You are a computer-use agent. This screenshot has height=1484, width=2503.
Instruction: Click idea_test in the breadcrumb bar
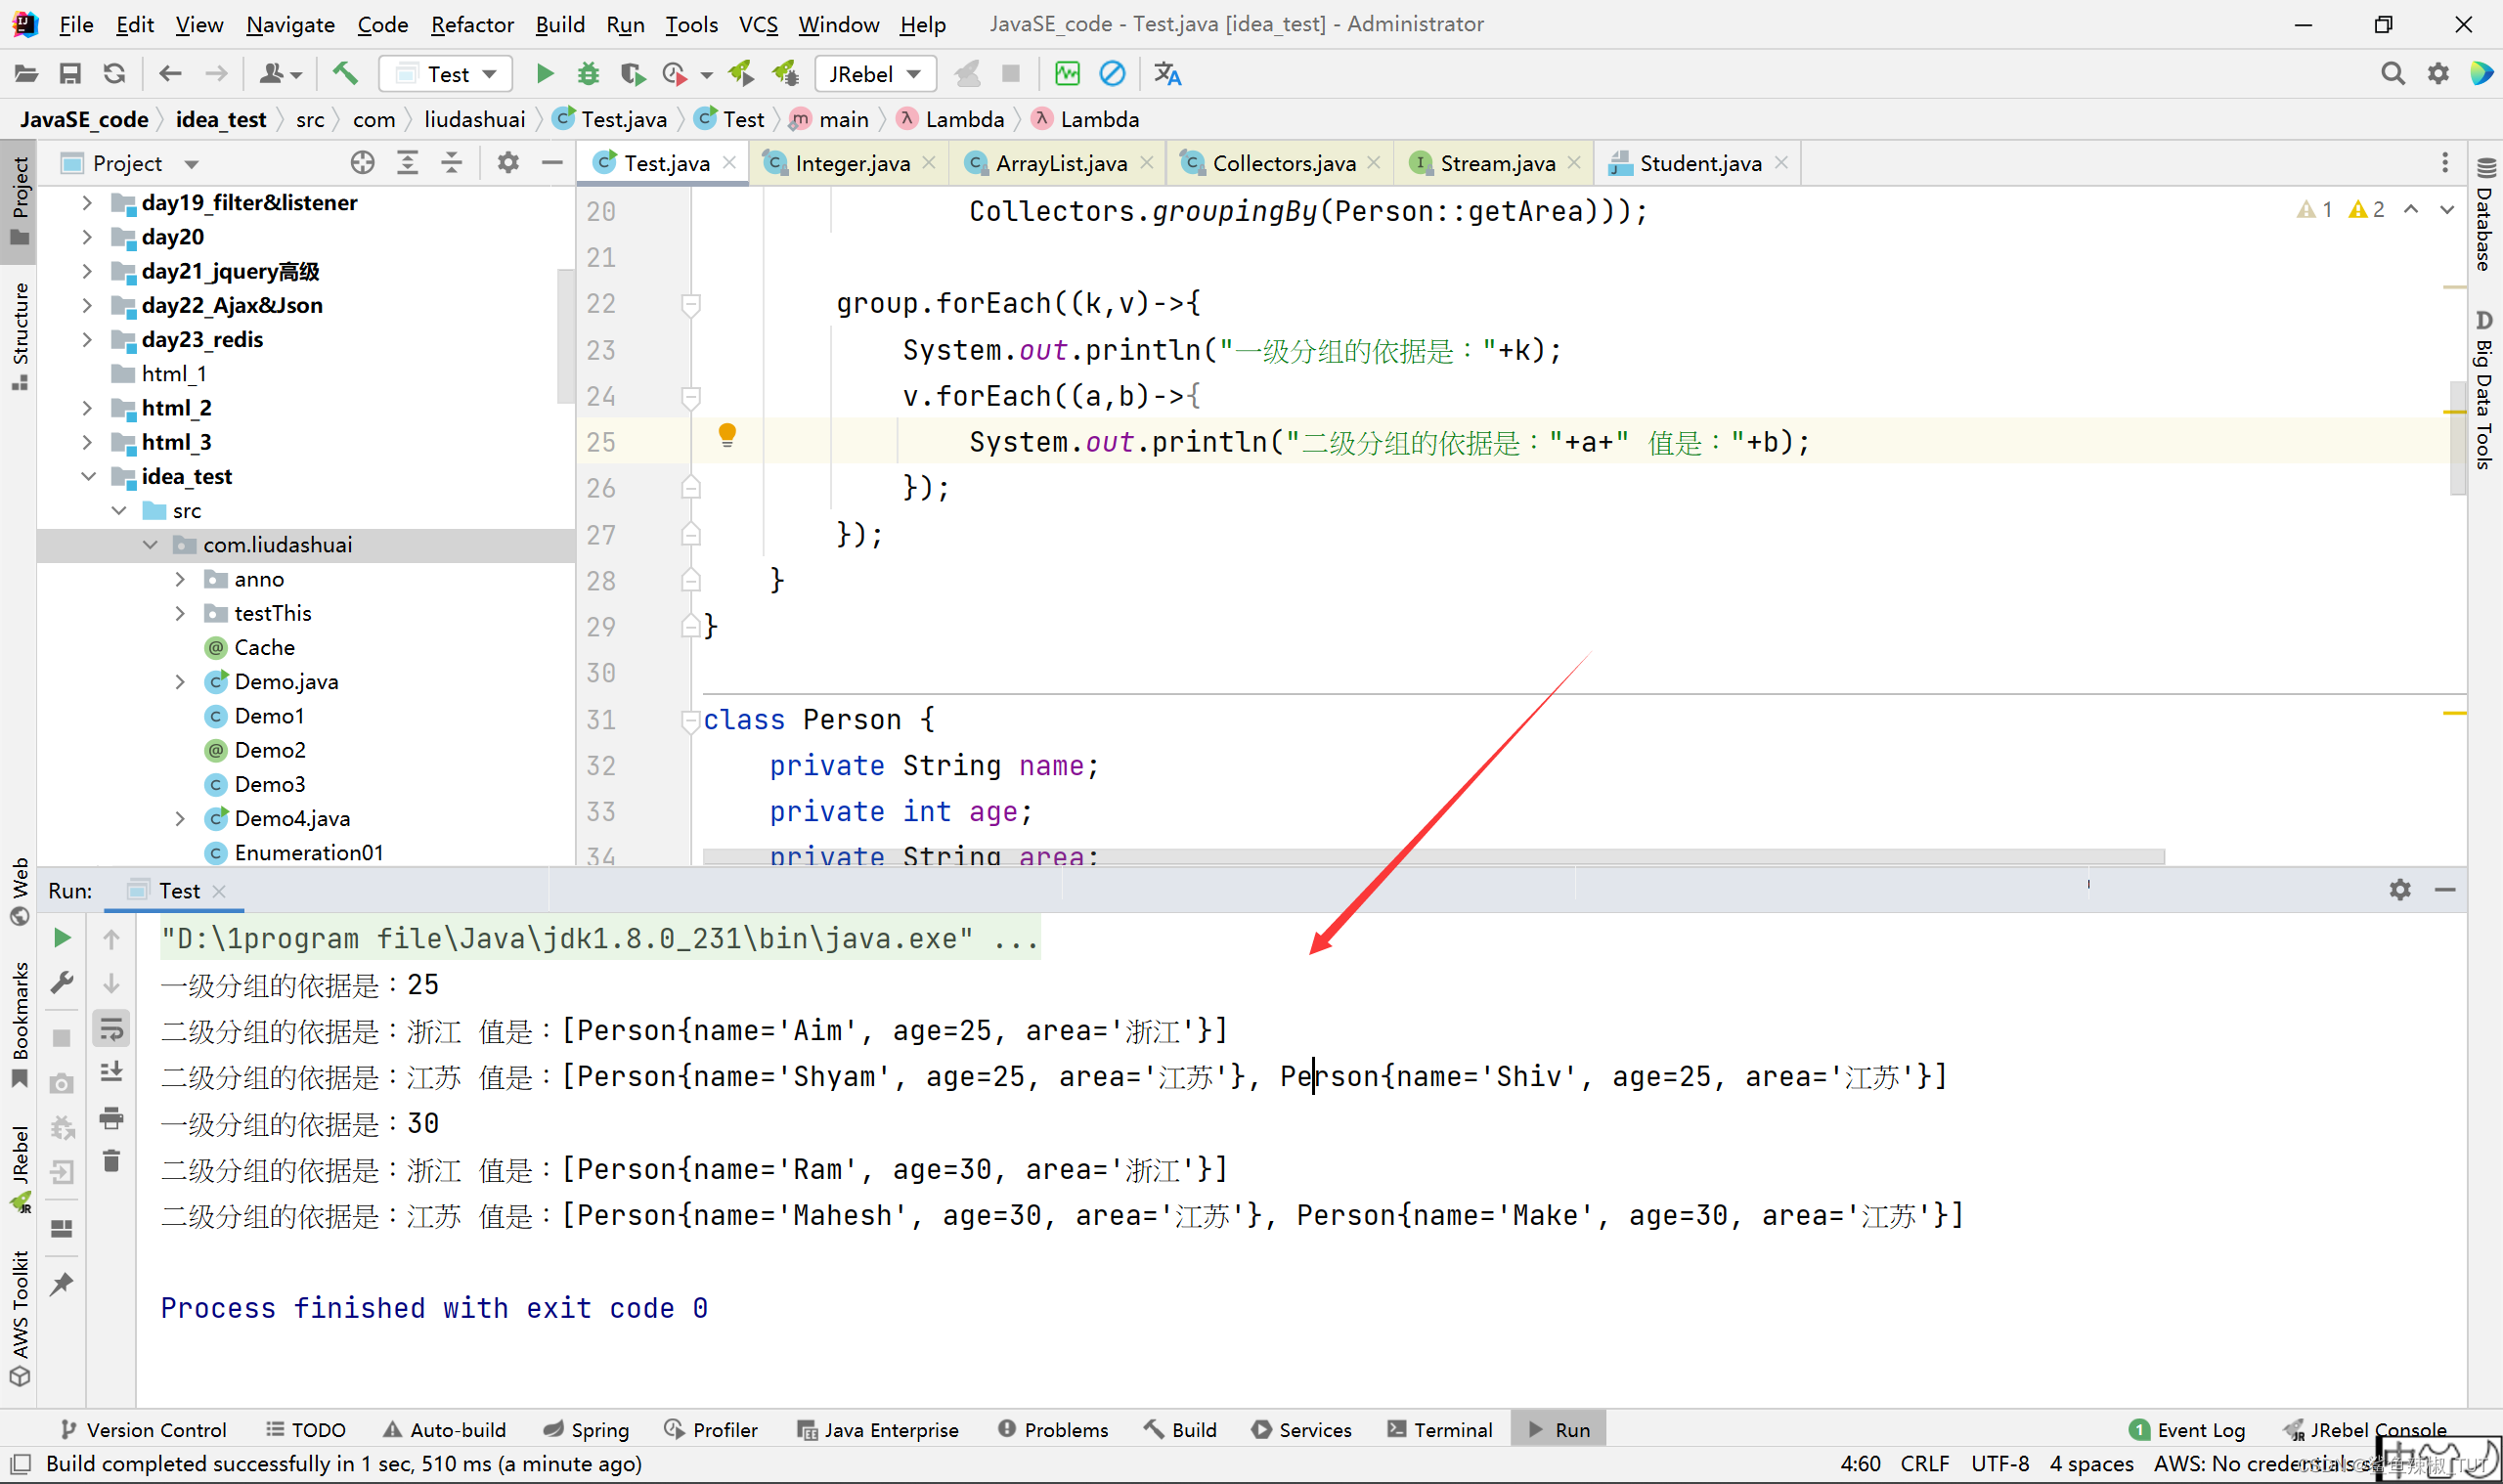(x=221, y=120)
